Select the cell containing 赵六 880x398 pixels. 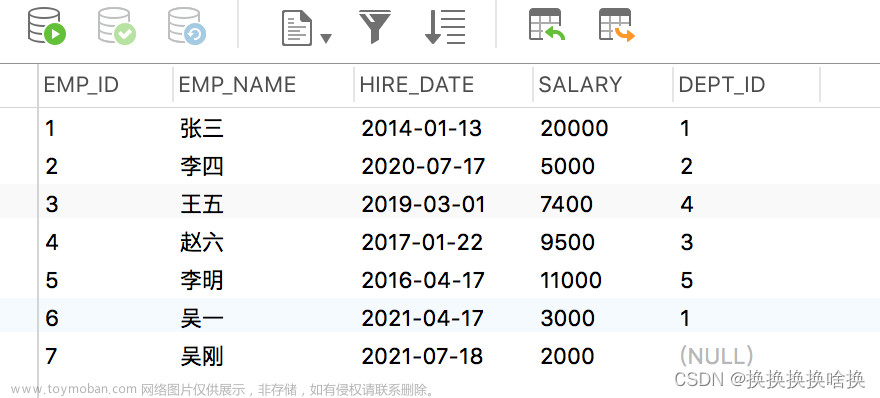point(202,243)
